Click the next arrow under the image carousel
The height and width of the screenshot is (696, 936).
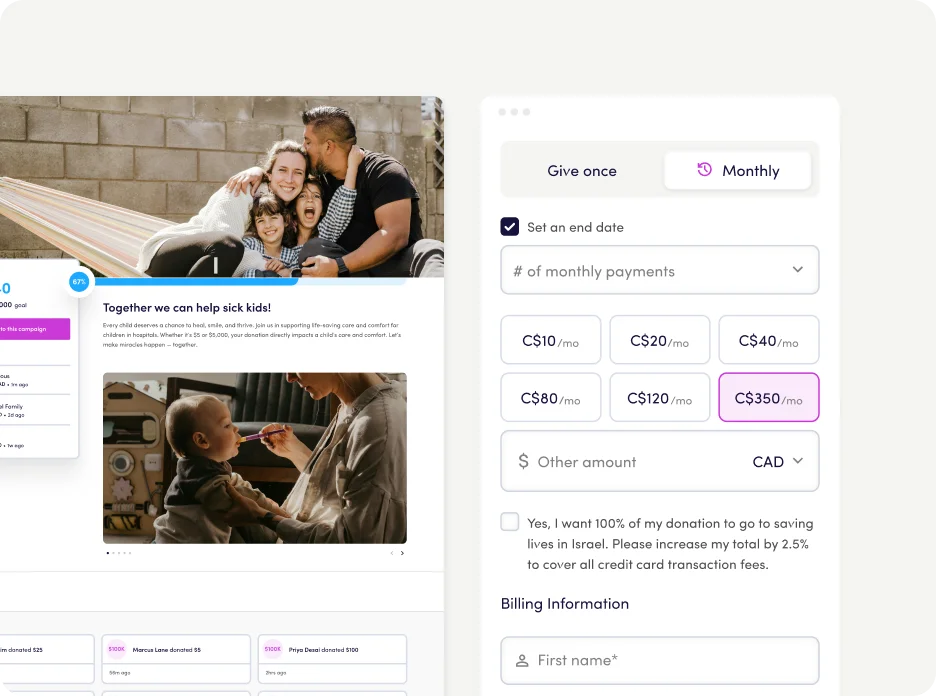pos(402,553)
